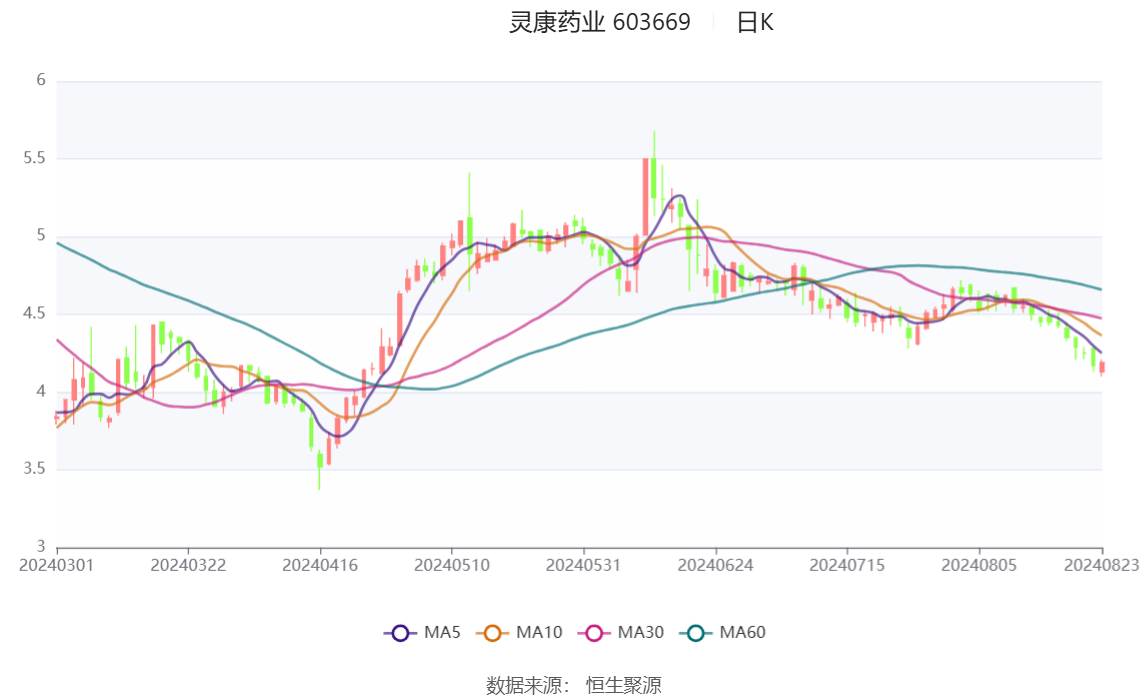Click y-axis value 6
Screen dimensions: 1148x699
[x=41, y=80]
